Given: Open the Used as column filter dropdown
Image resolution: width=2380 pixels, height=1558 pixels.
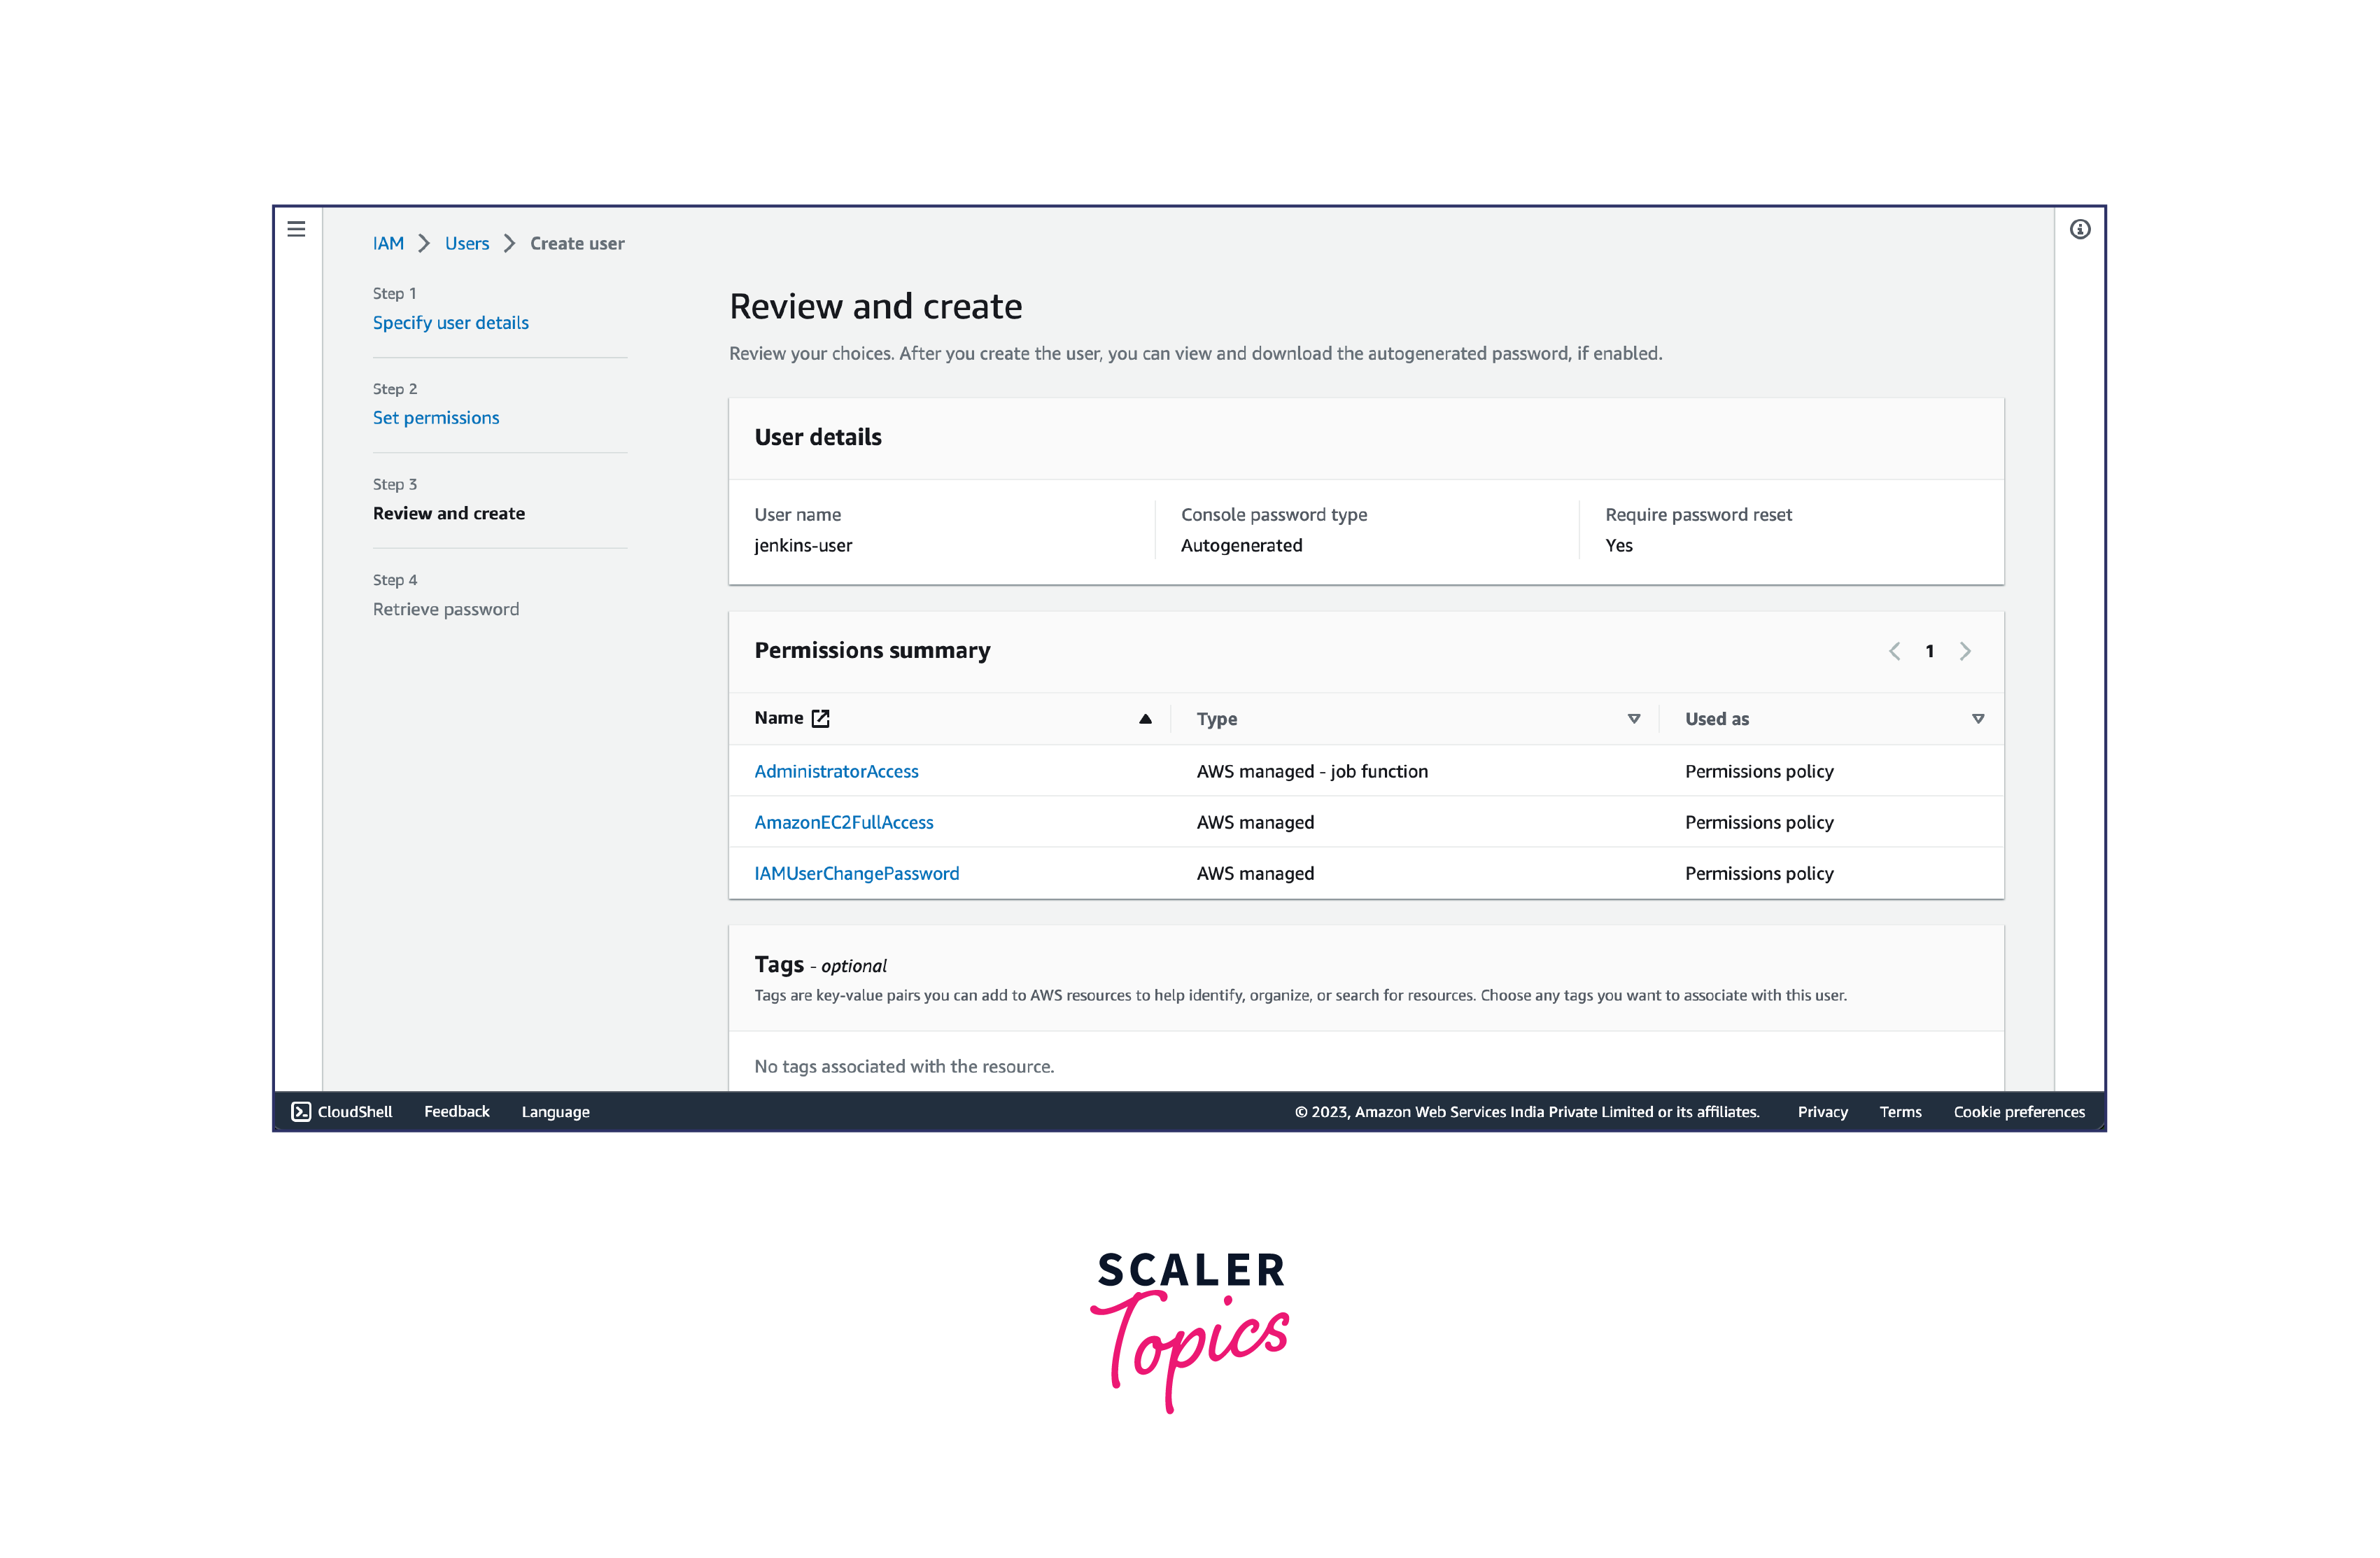Looking at the screenshot, I should coord(1978,718).
